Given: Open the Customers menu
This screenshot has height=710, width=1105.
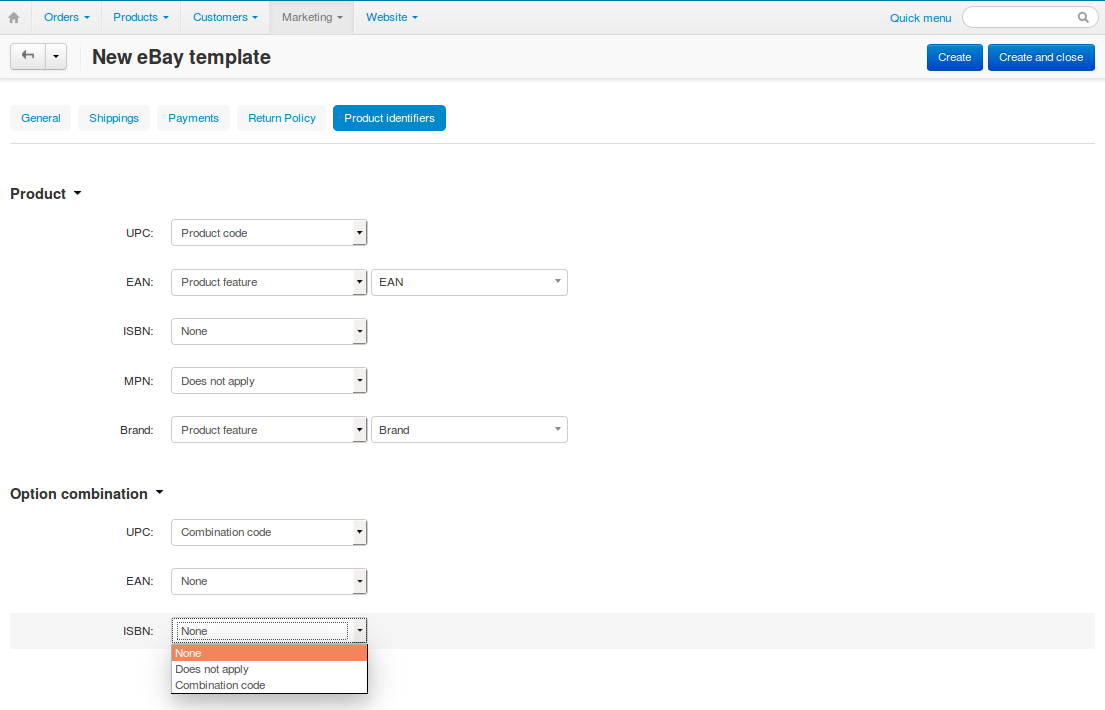Looking at the screenshot, I should (226, 18).
